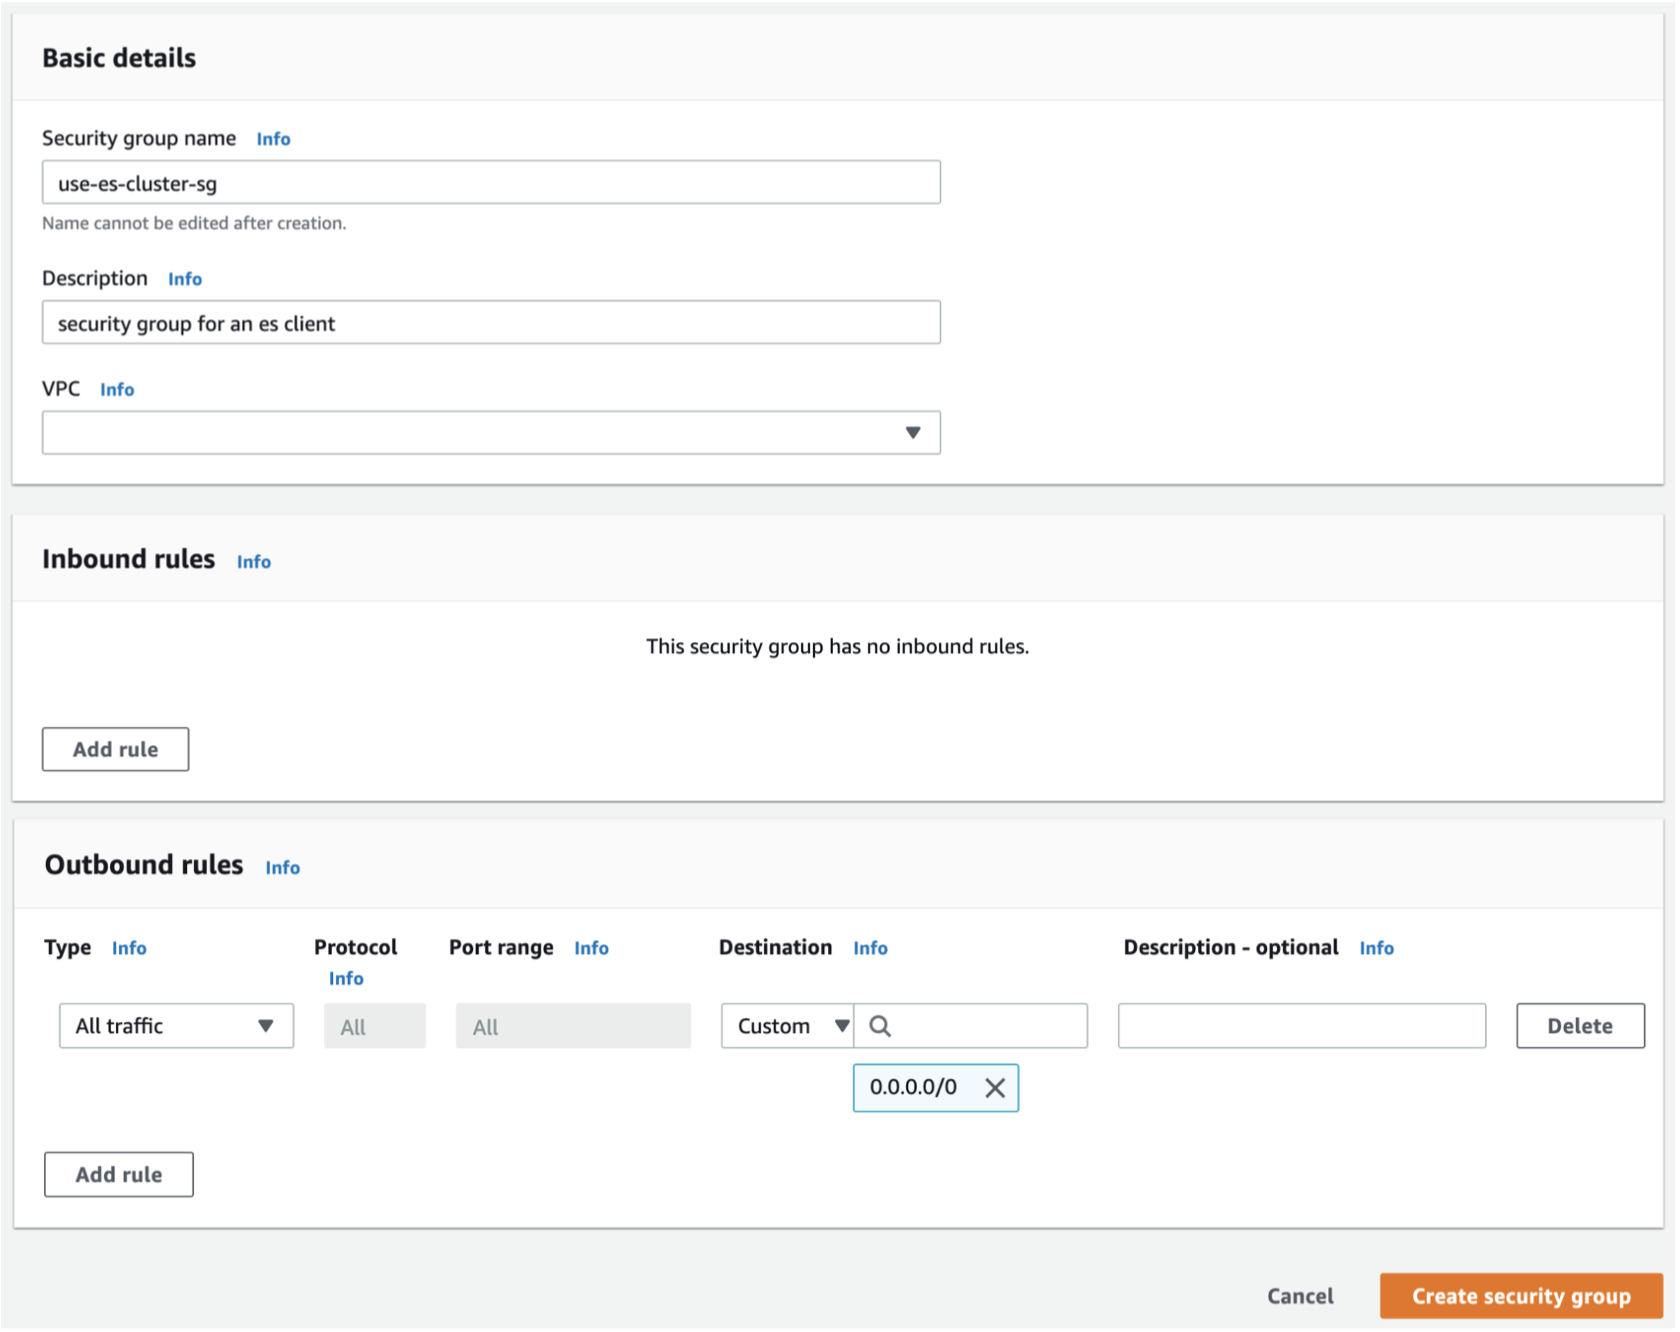The width and height of the screenshot is (1680, 1332).
Task: Click 'This security group has no inbound rules.' text
Action: click(x=837, y=647)
